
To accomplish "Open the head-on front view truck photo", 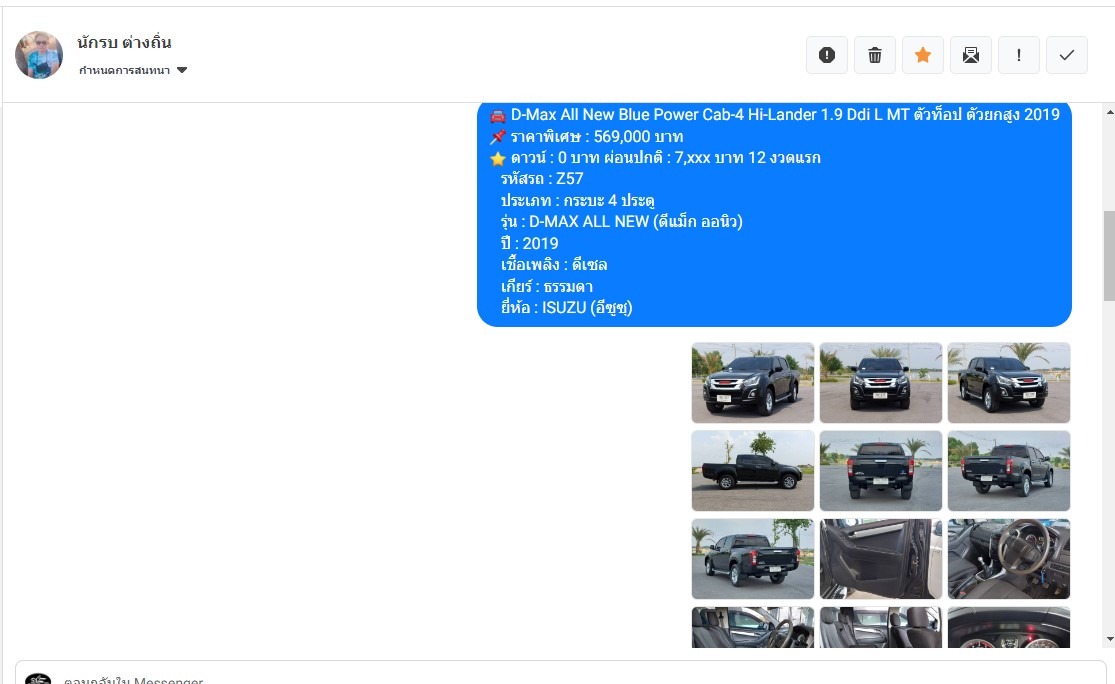I will pos(881,383).
